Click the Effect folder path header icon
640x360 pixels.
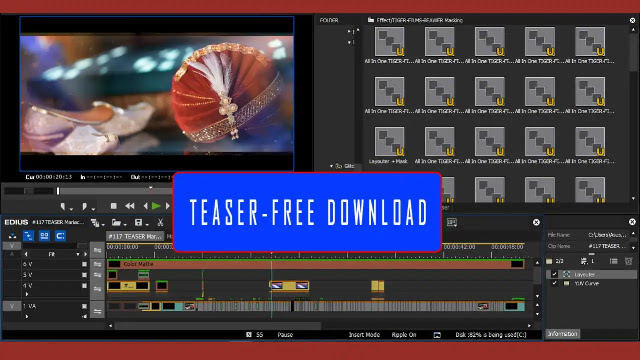point(371,20)
